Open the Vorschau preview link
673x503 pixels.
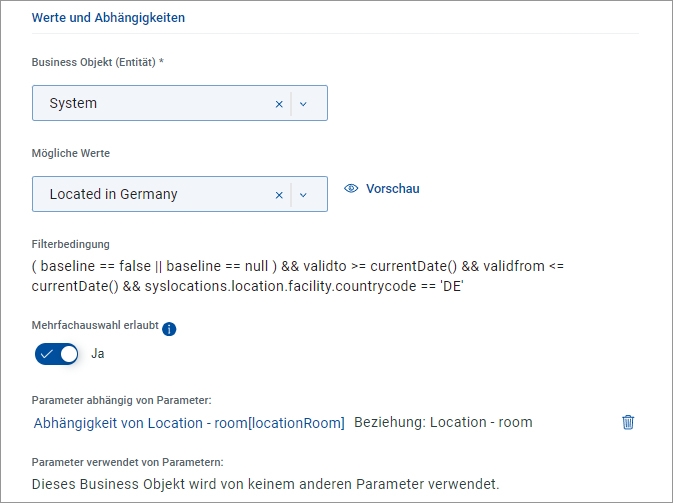pos(392,188)
